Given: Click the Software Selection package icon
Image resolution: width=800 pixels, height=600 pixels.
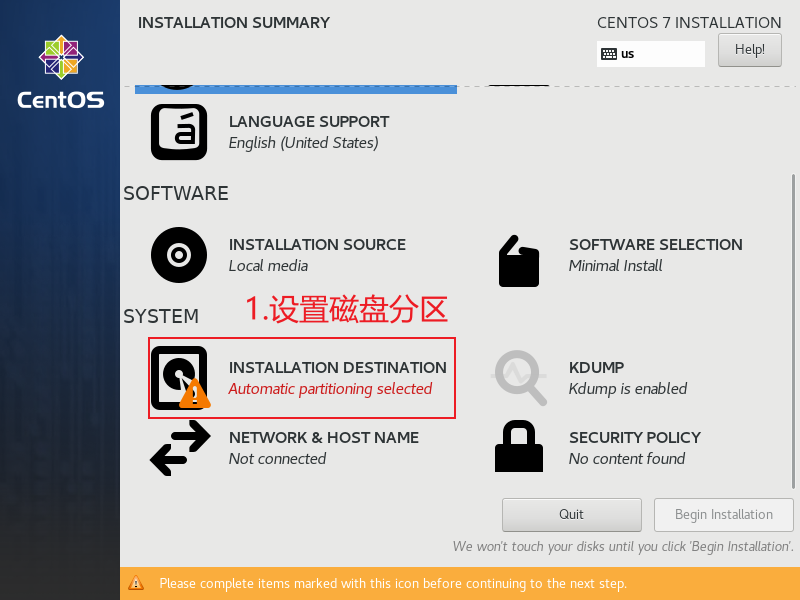Looking at the screenshot, I should (x=519, y=261).
